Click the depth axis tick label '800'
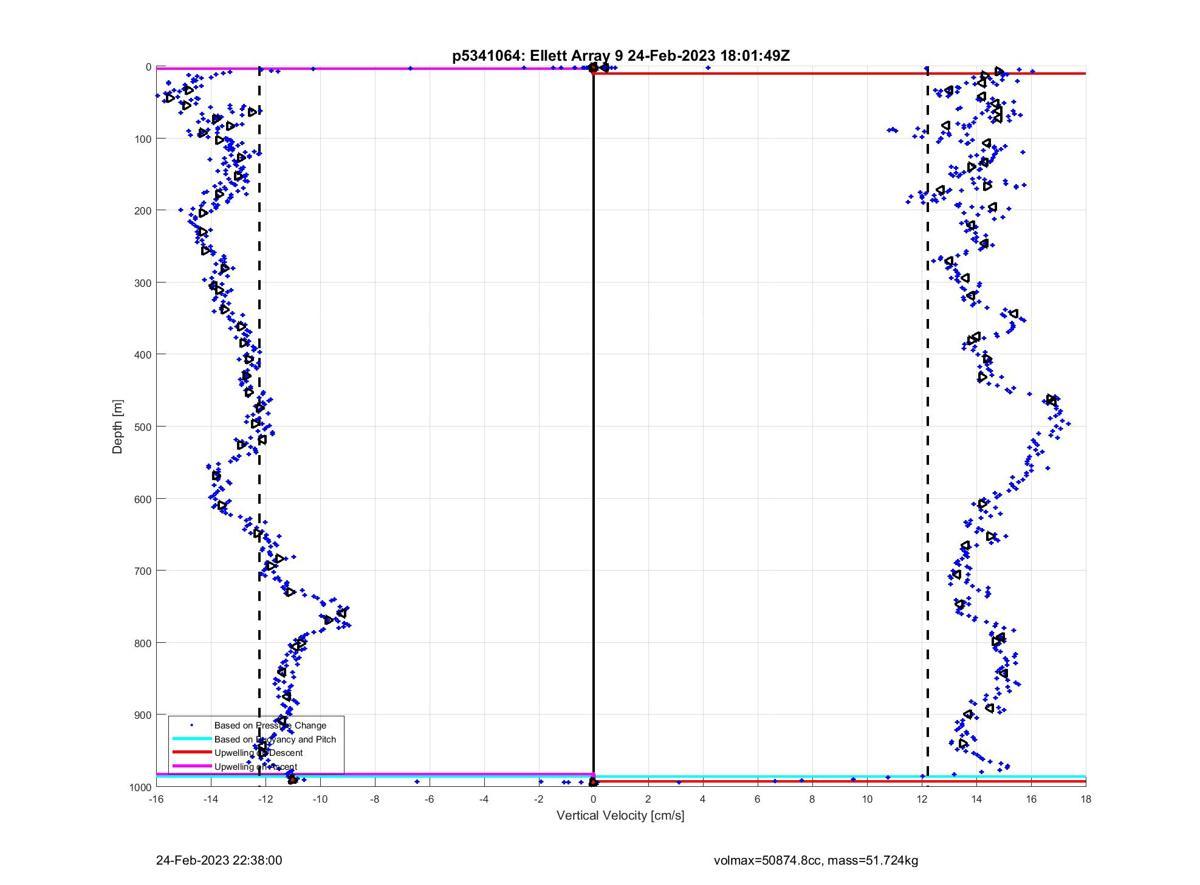Screen dimensions: 1200x885 143,643
